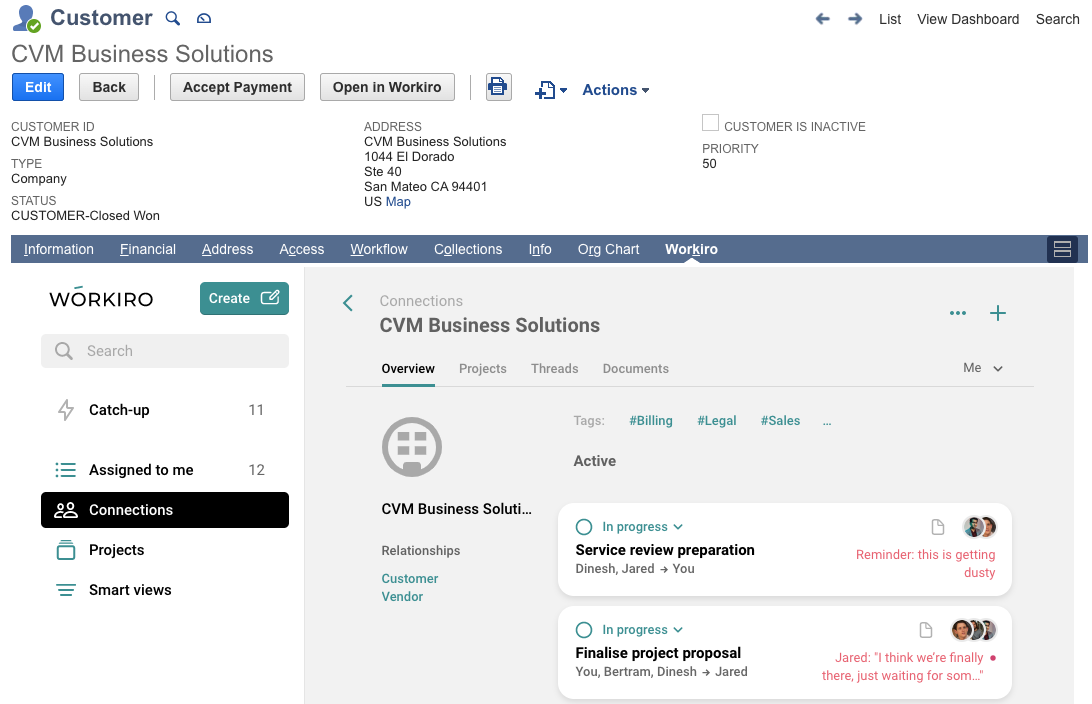Go to next record with right arrow
Image resolution: width=1092 pixels, height=704 pixels.
tap(855, 19)
